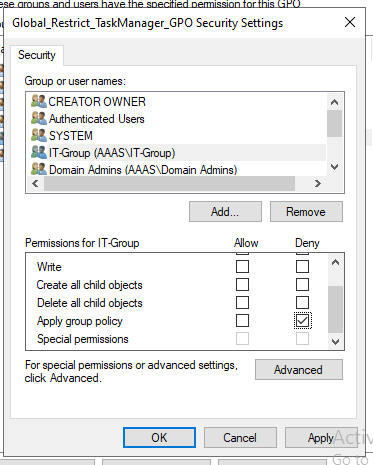
Task: Click the names list scroll down arrow
Action: point(334,167)
